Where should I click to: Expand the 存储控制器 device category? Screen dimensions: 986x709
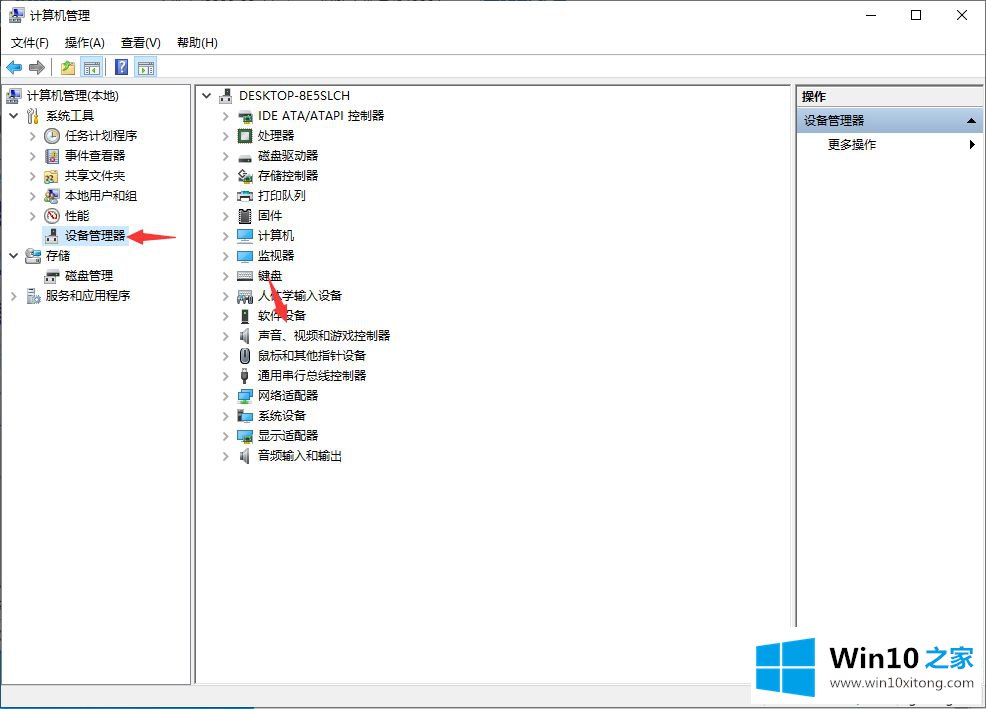click(225, 176)
